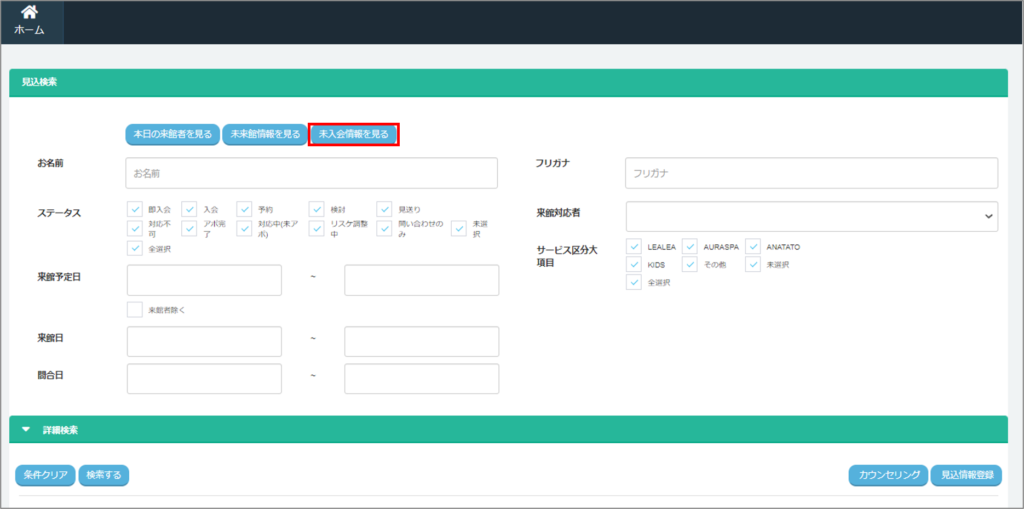Click the 検索する button

point(104,475)
